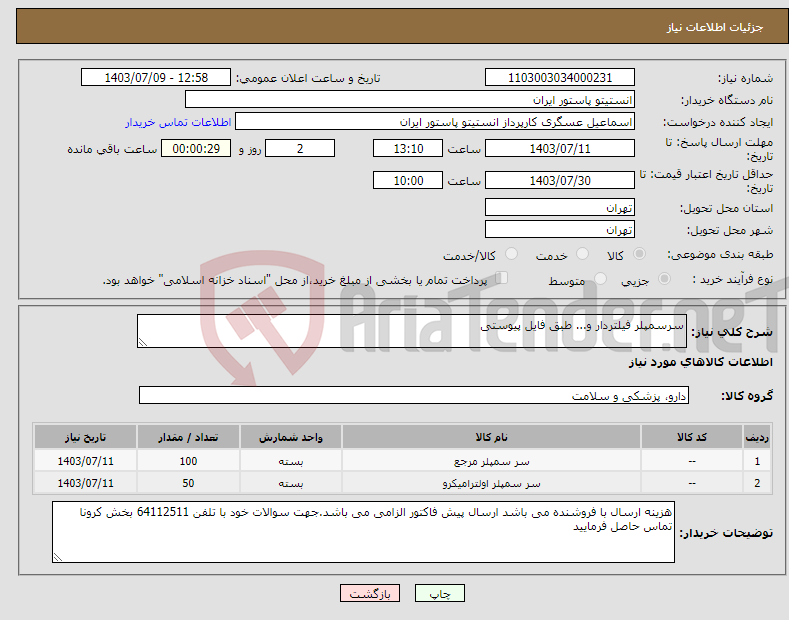Select the جزیی purchase type radio
Image resolution: width=789 pixels, height=620 pixels.
(x=664, y=278)
